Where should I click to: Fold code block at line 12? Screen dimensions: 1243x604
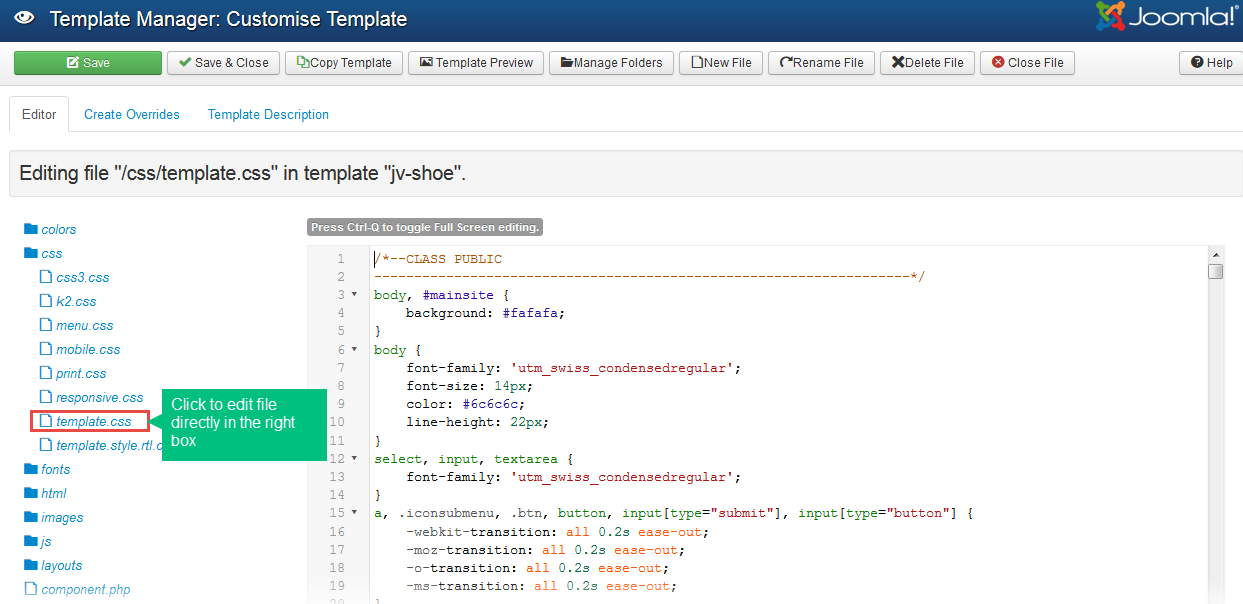[355, 459]
